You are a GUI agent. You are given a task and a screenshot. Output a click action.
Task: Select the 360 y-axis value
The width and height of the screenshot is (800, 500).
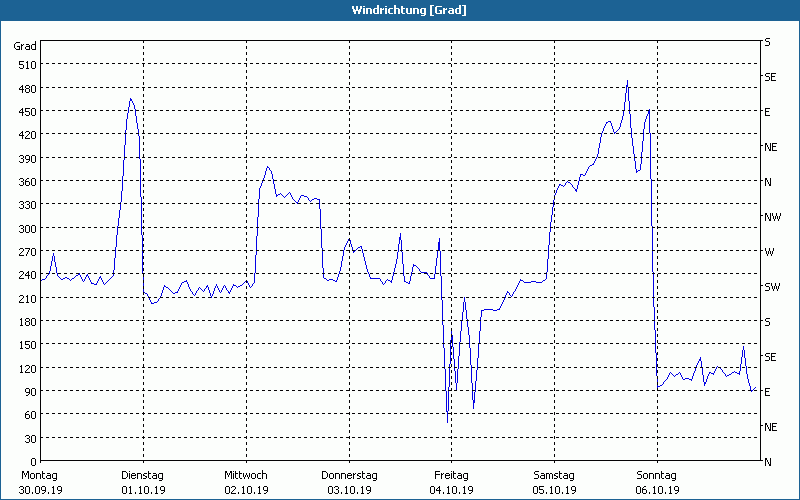pos(28,182)
